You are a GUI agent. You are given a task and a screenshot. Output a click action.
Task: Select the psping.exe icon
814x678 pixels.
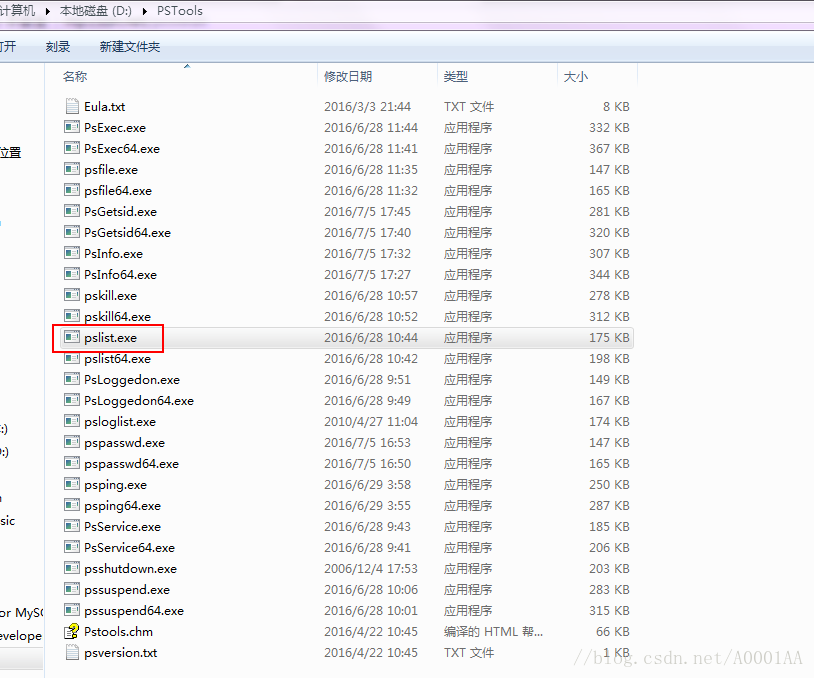pyautogui.click(x=72, y=484)
